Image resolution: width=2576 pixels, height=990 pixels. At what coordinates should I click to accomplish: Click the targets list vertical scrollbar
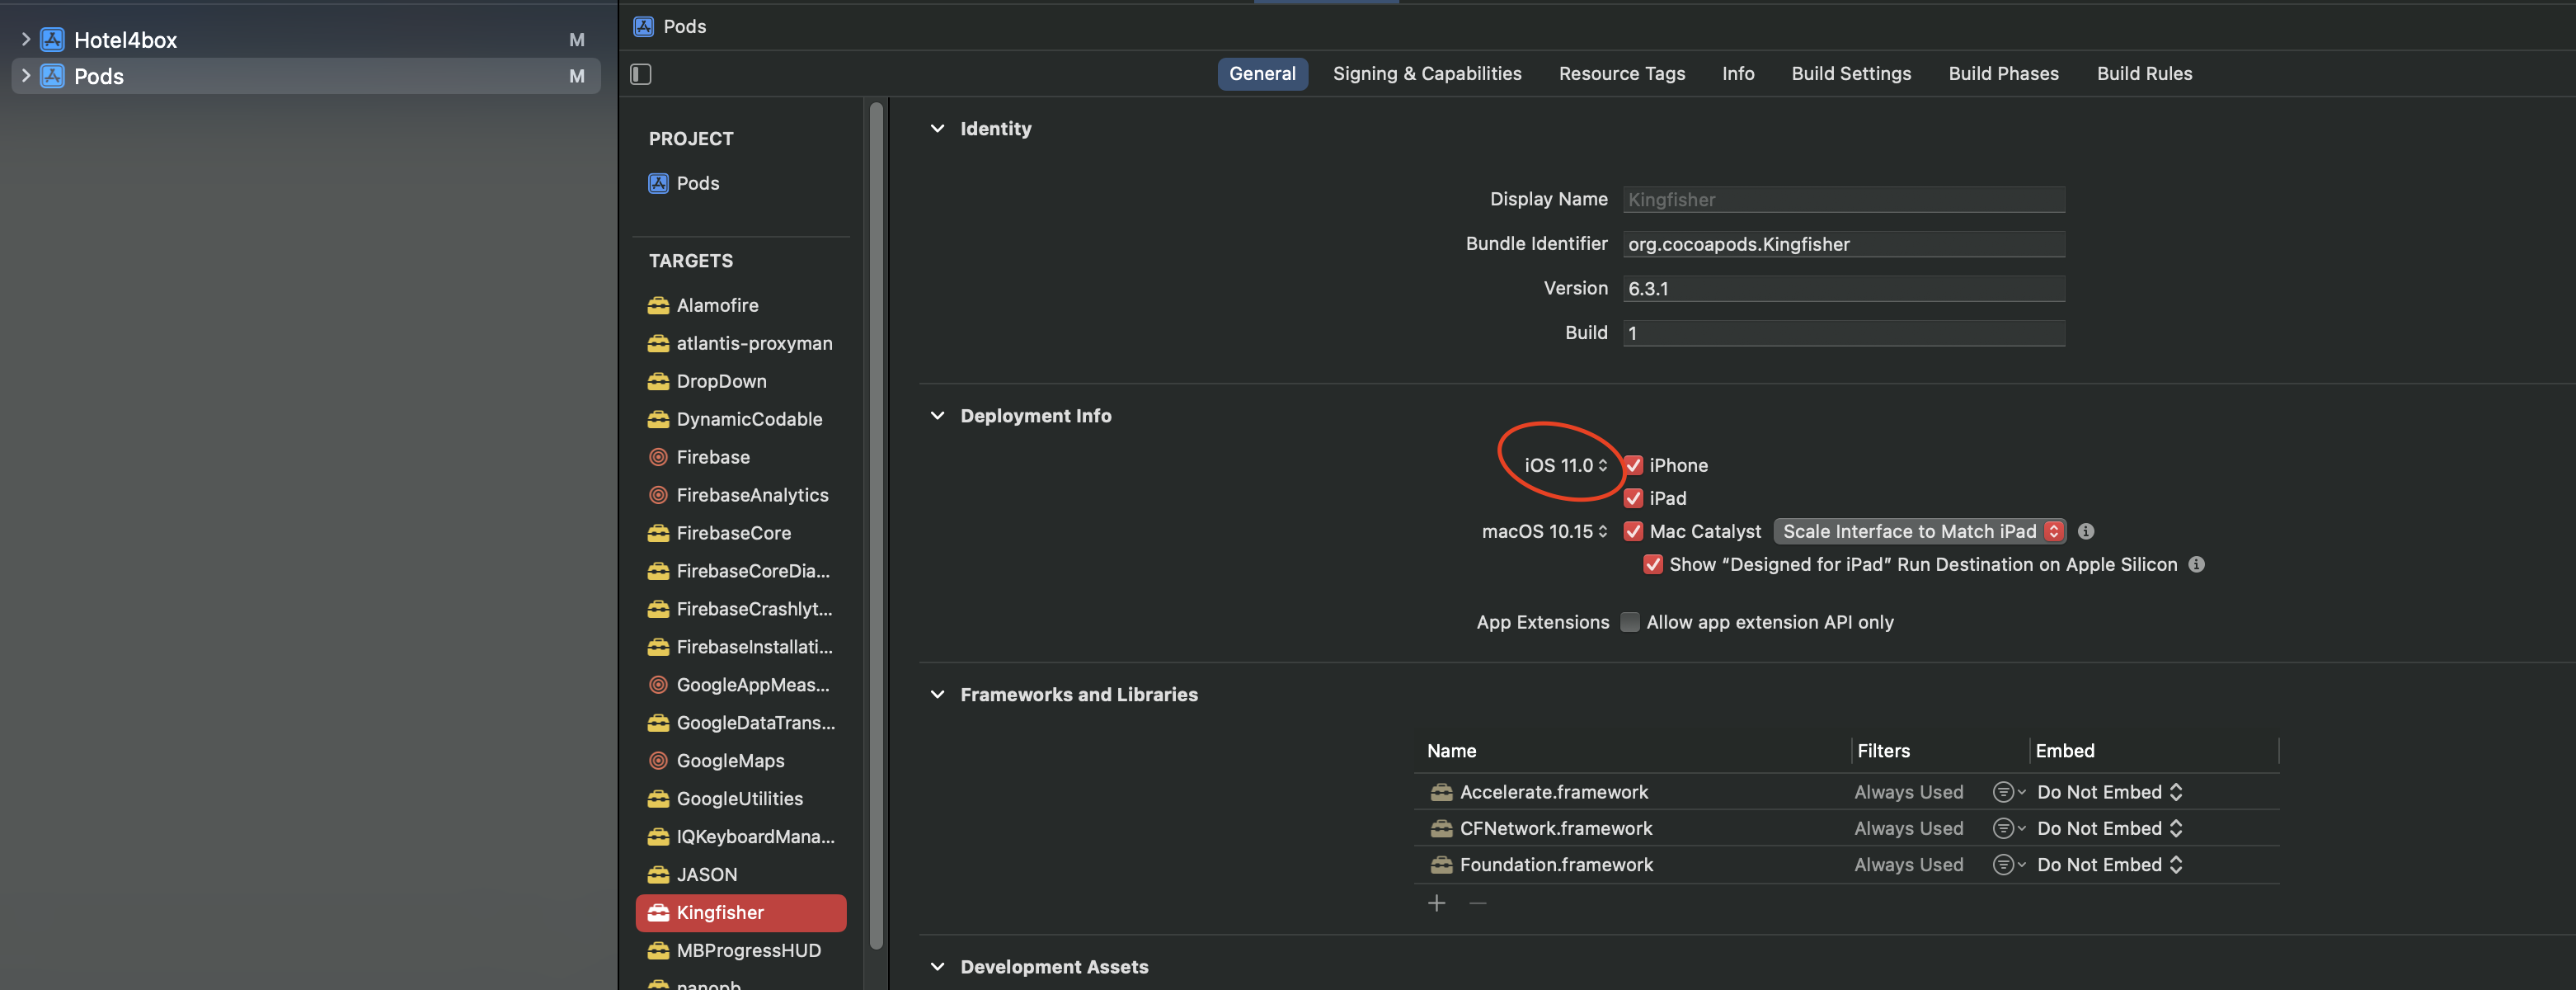click(877, 525)
